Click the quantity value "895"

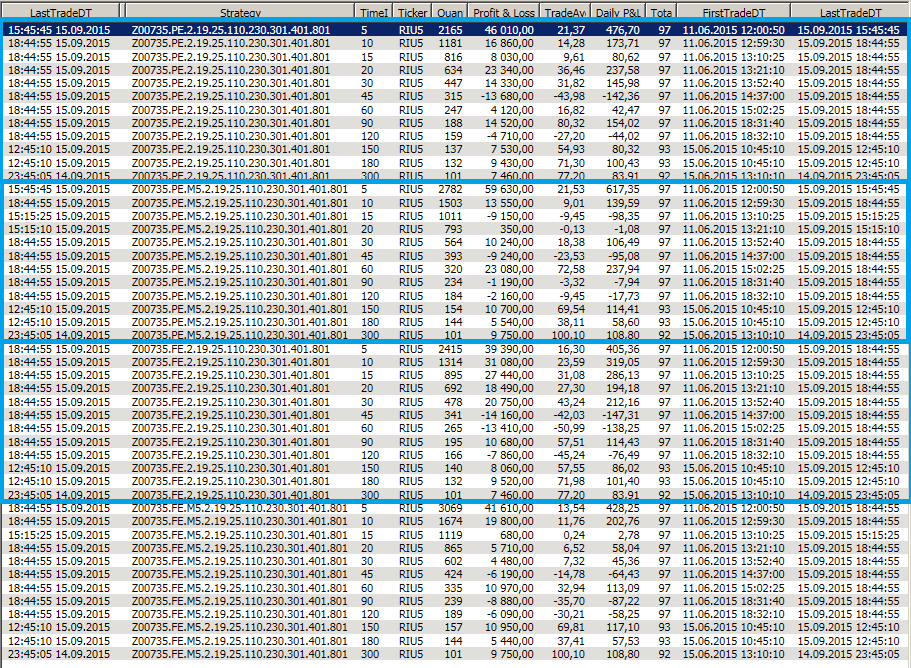tap(453, 375)
